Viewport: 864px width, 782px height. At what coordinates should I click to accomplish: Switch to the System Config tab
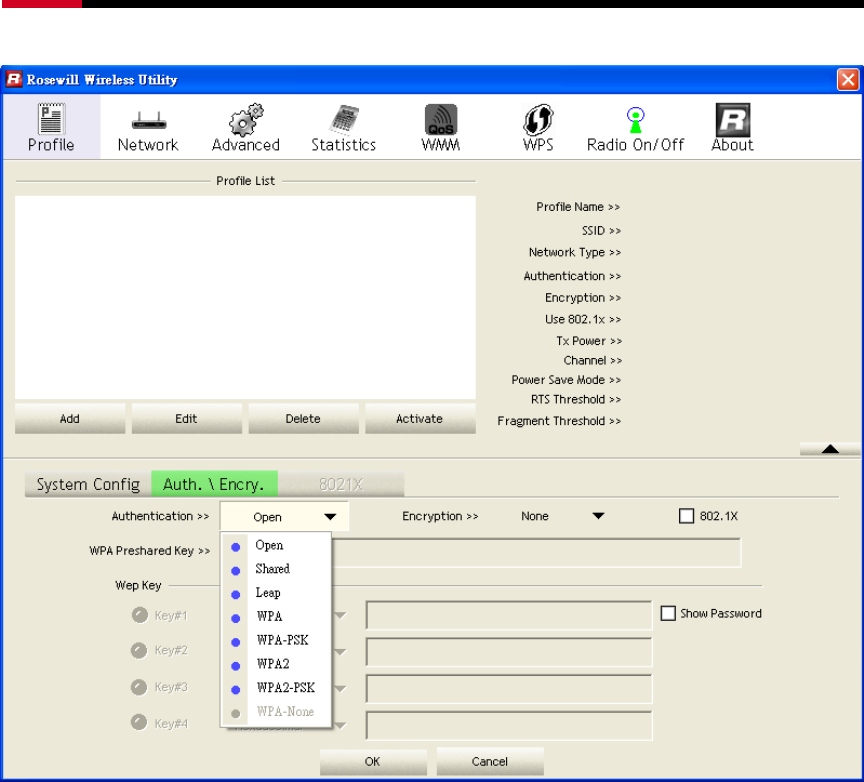click(x=88, y=485)
